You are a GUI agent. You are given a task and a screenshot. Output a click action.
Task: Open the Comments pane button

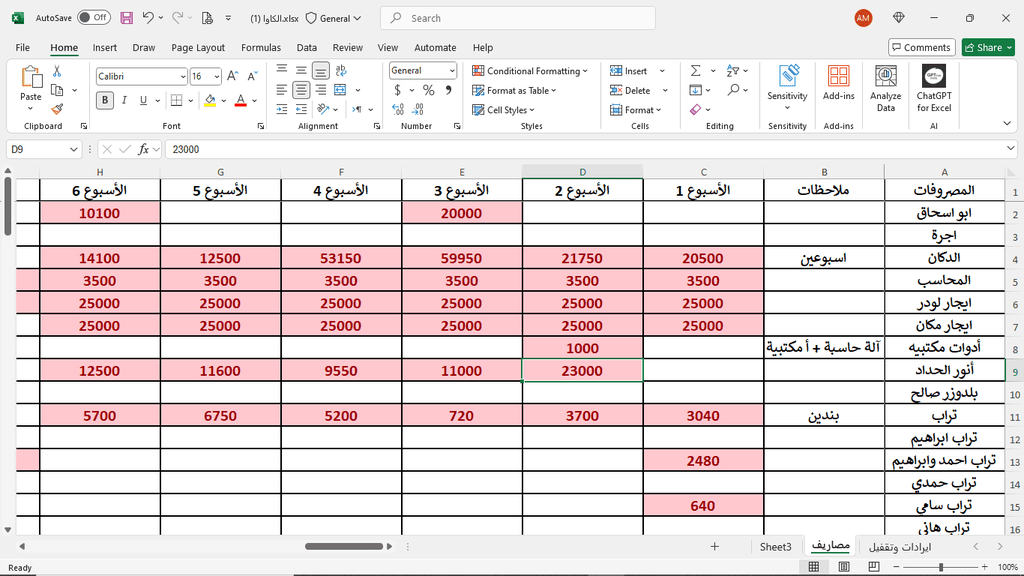(x=921, y=47)
